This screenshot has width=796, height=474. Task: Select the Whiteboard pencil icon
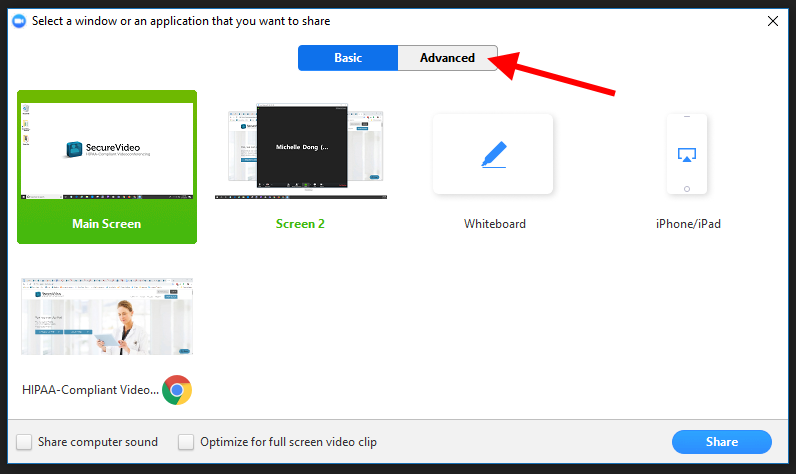[493, 154]
